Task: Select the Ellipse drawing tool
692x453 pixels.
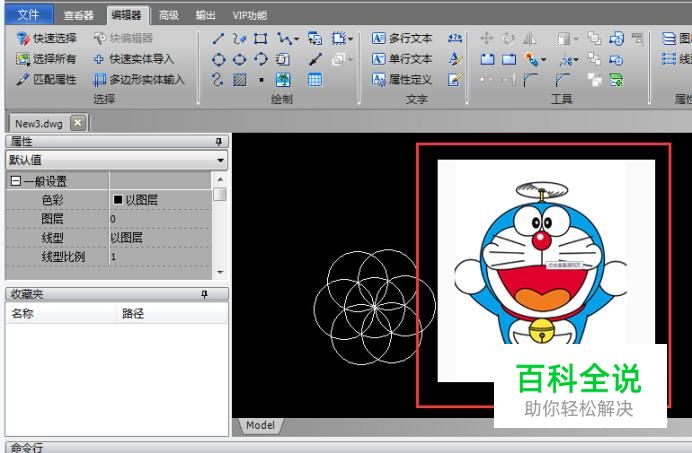Action: tap(240, 59)
